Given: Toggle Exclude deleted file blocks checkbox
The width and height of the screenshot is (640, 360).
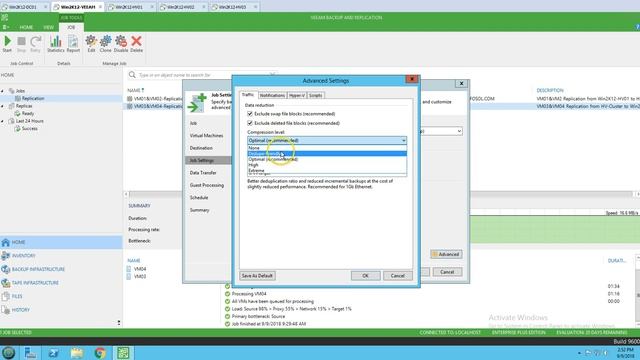Looking at the screenshot, I should coord(250,123).
